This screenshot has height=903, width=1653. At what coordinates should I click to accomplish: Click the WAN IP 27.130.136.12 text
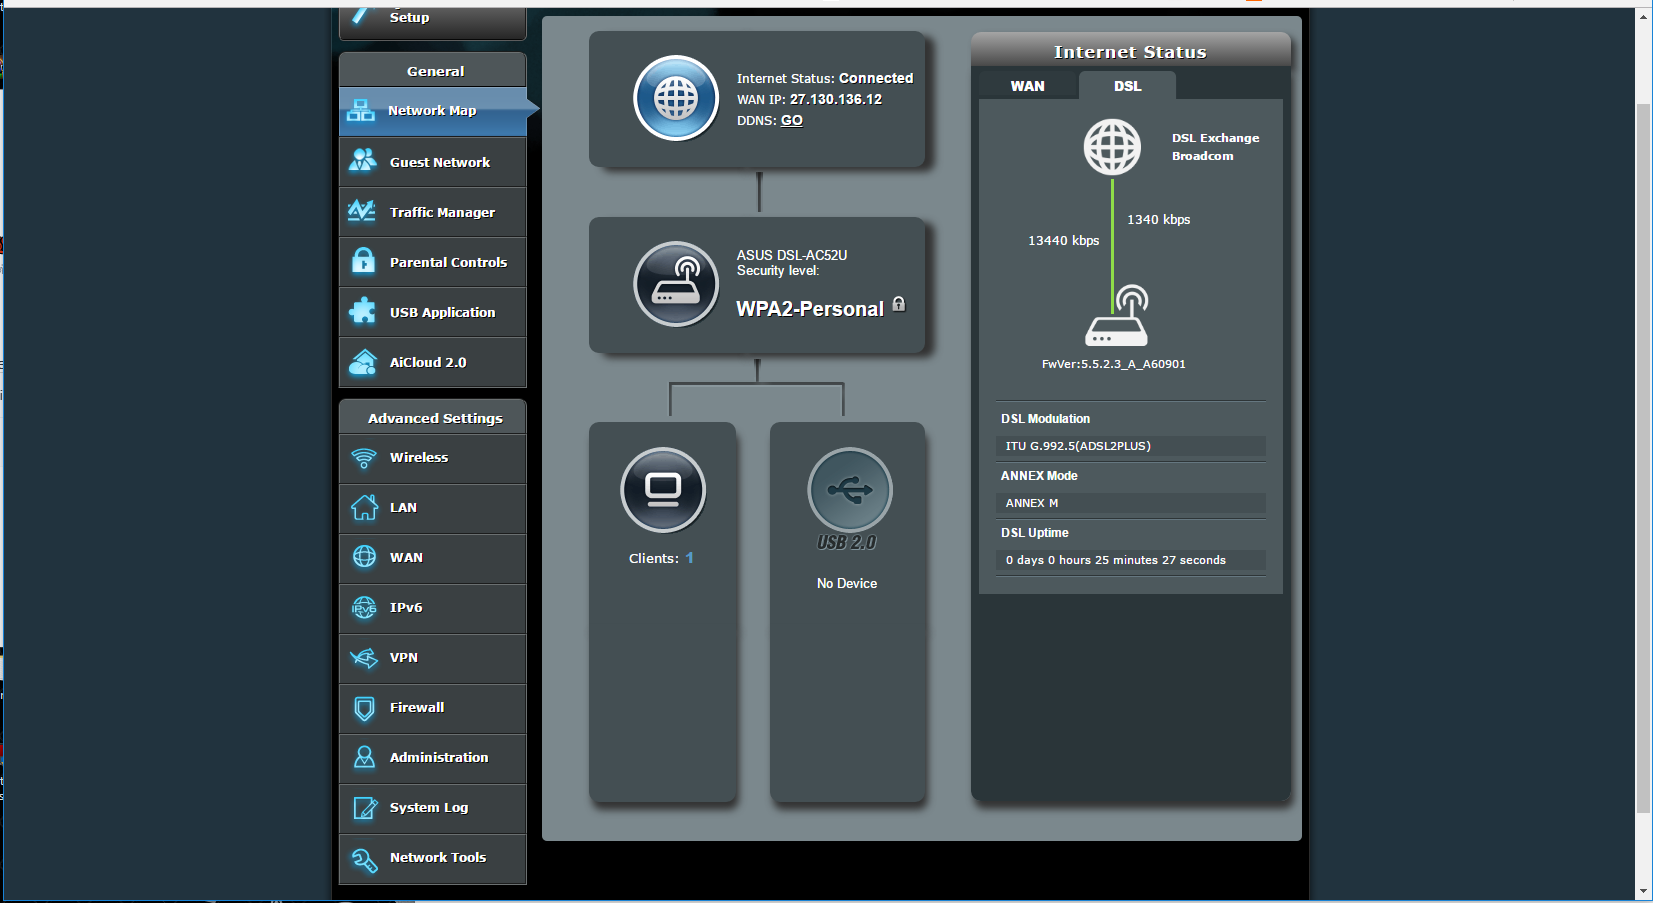[836, 99]
